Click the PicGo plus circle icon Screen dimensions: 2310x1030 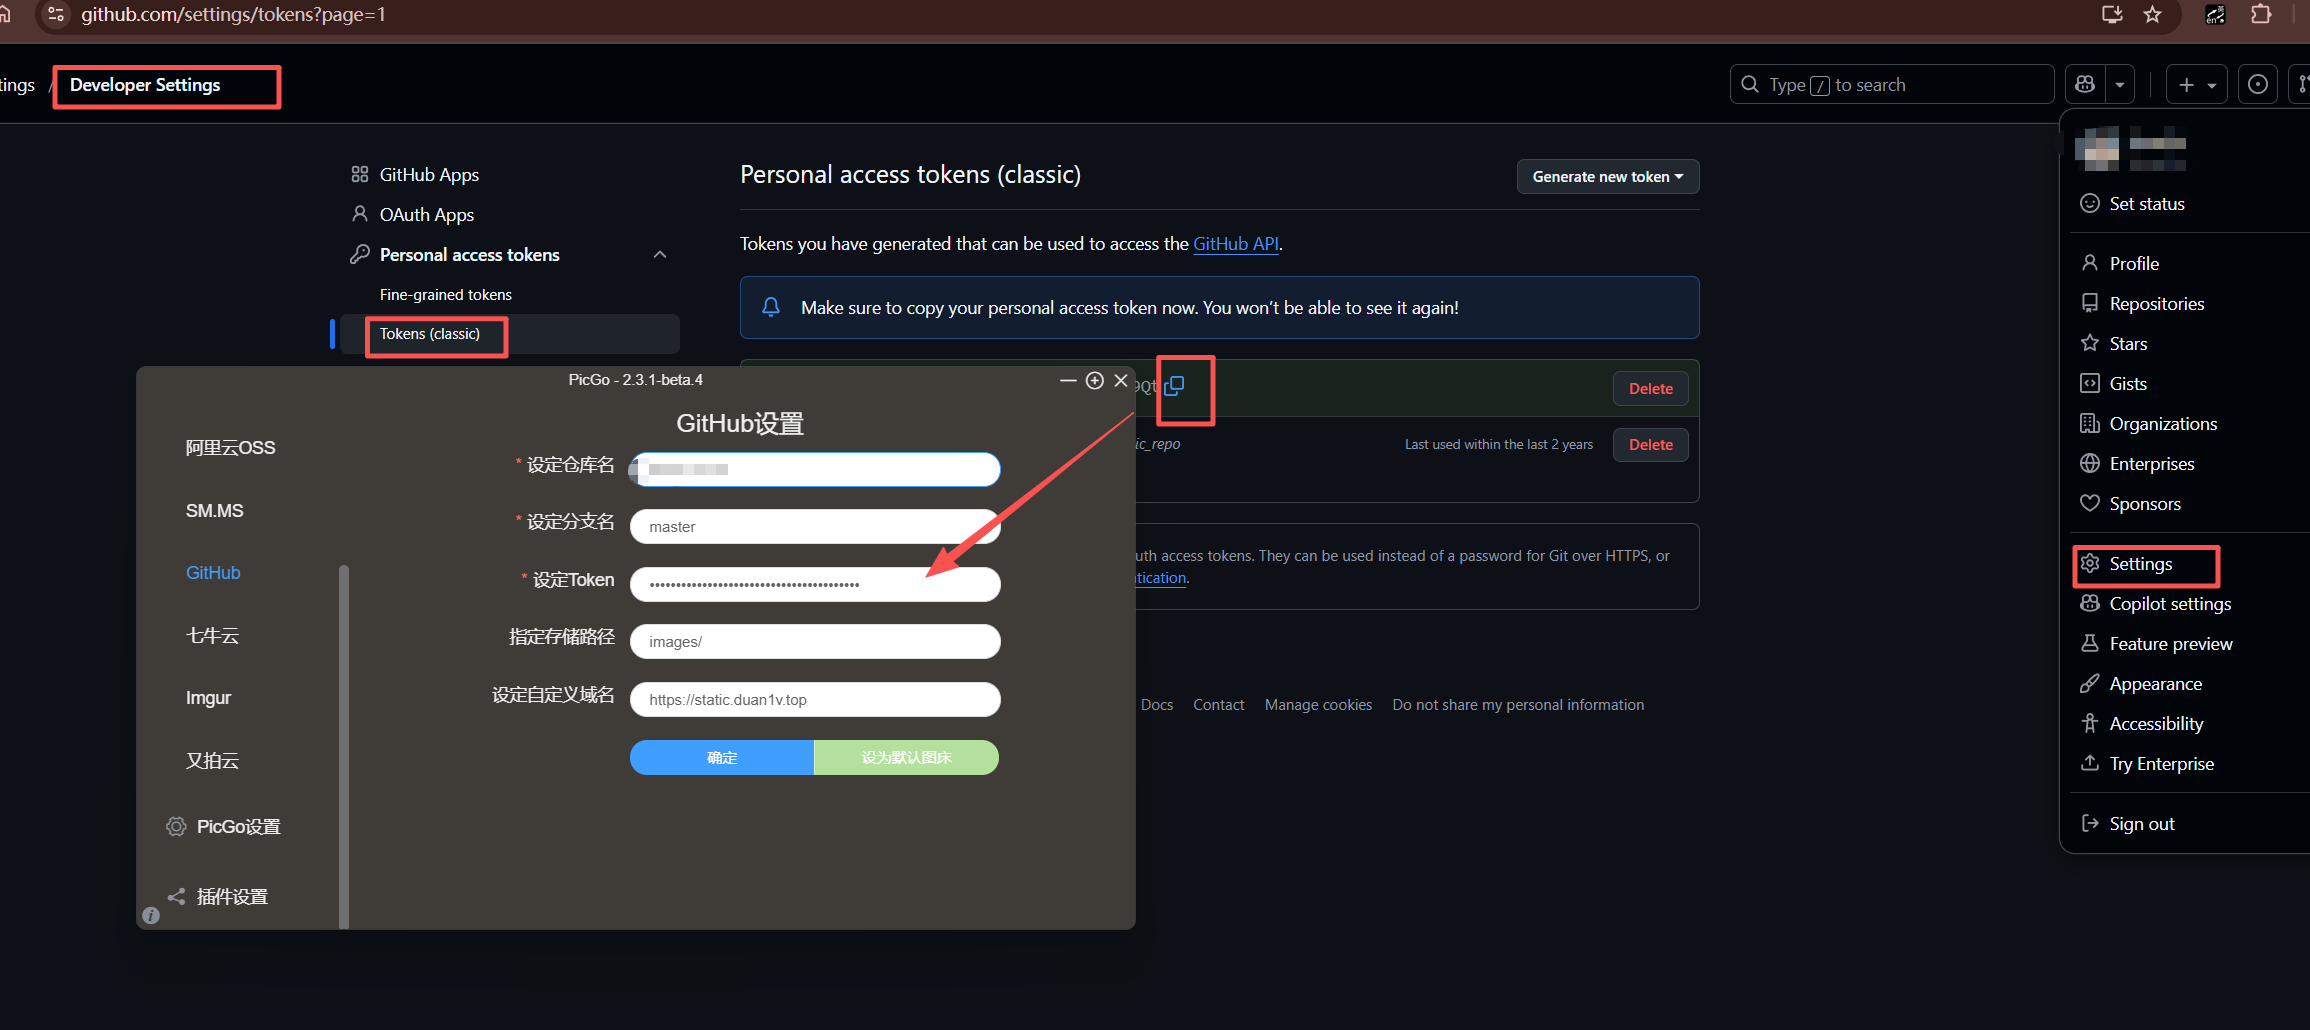click(1095, 381)
